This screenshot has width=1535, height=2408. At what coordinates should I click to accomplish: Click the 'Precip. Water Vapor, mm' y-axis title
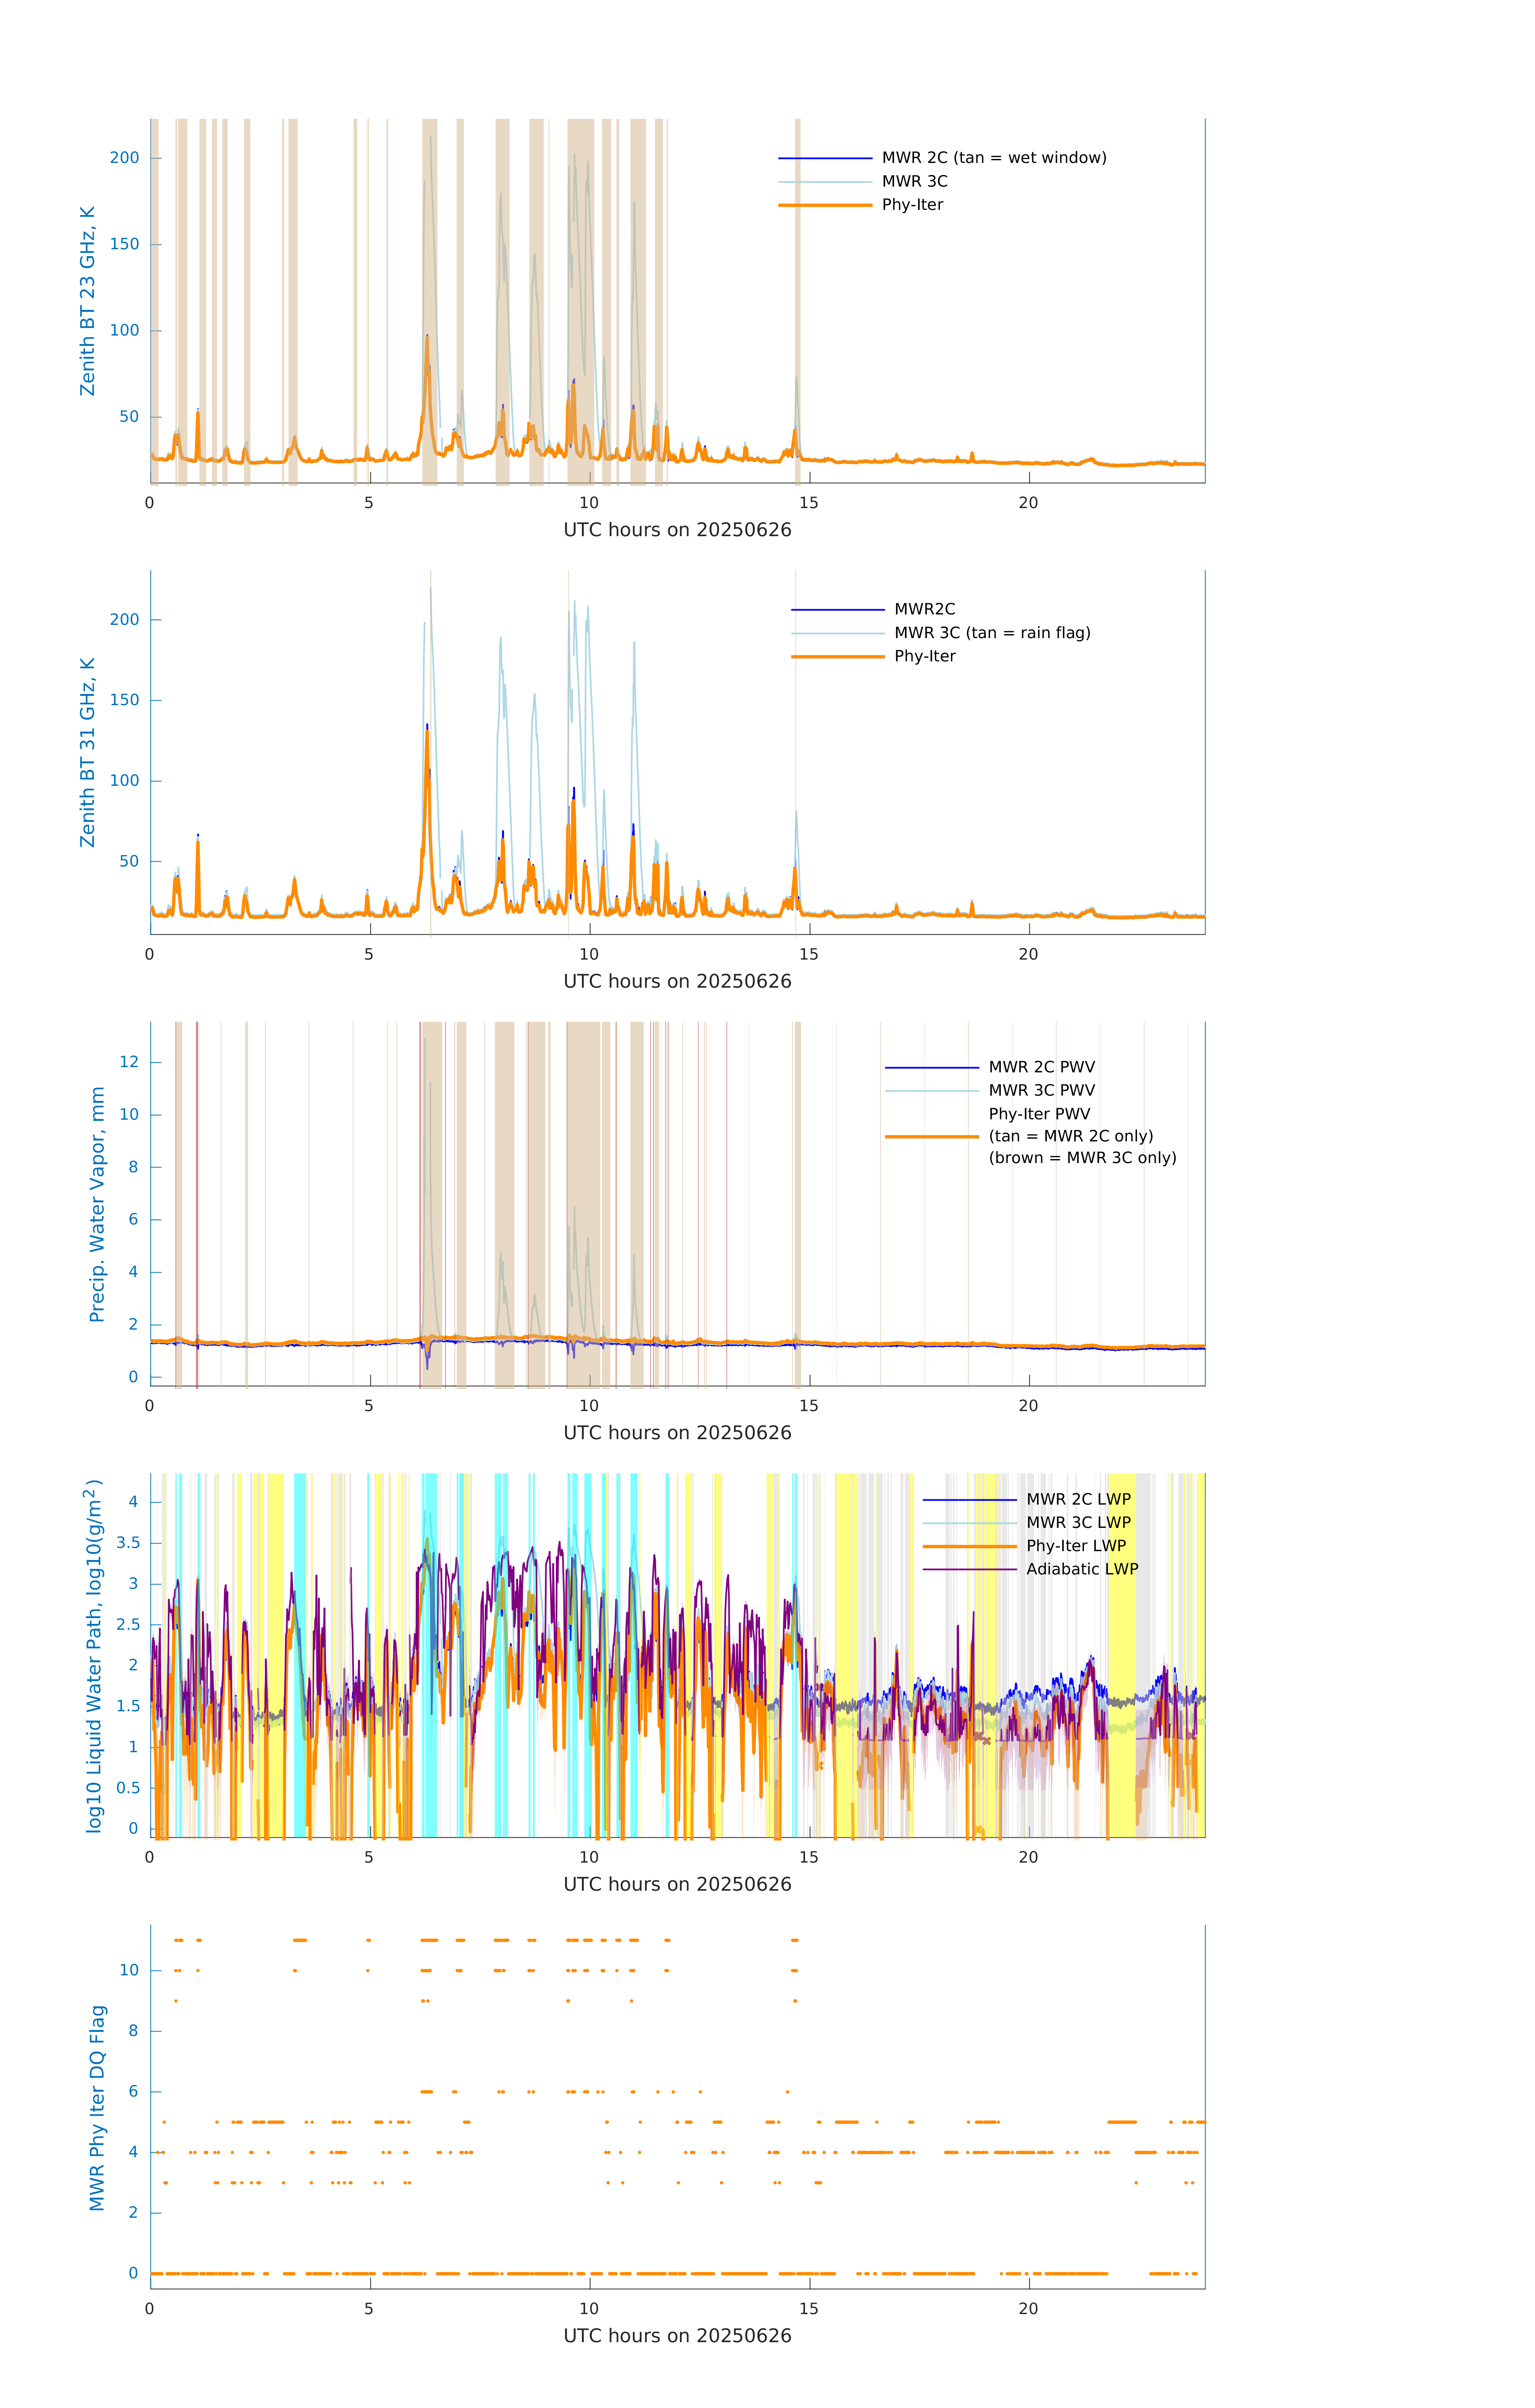coord(97,1204)
